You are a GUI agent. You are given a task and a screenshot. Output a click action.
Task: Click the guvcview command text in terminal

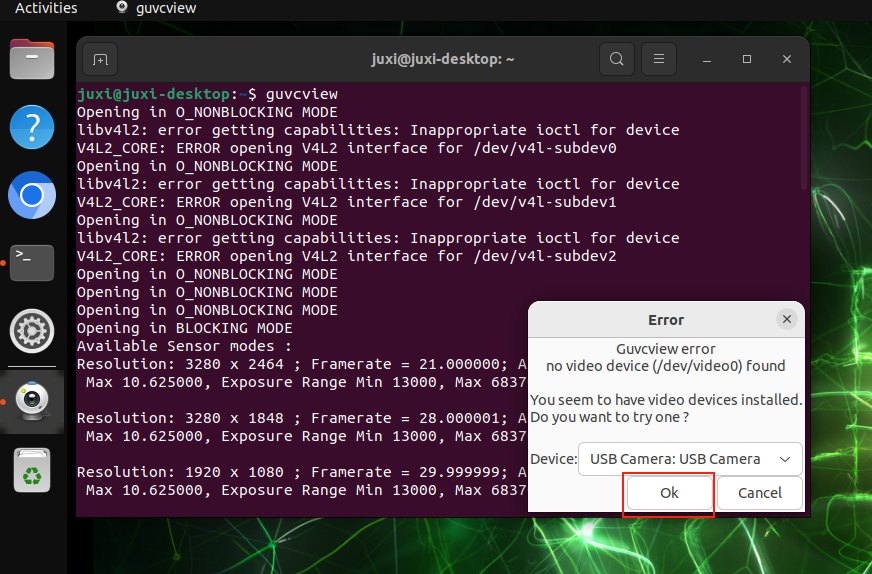point(302,94)
